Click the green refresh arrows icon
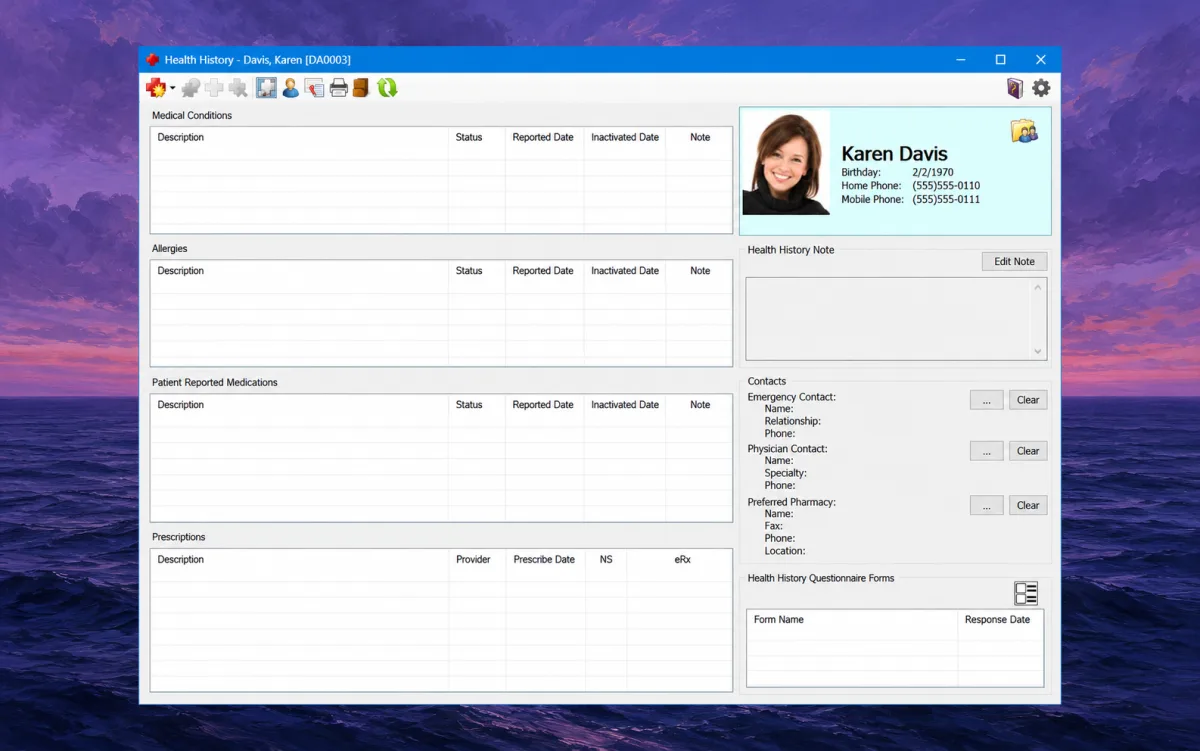Image resolution: width=1200 pixels, height=751 pixels. click(x=387, y=88)
